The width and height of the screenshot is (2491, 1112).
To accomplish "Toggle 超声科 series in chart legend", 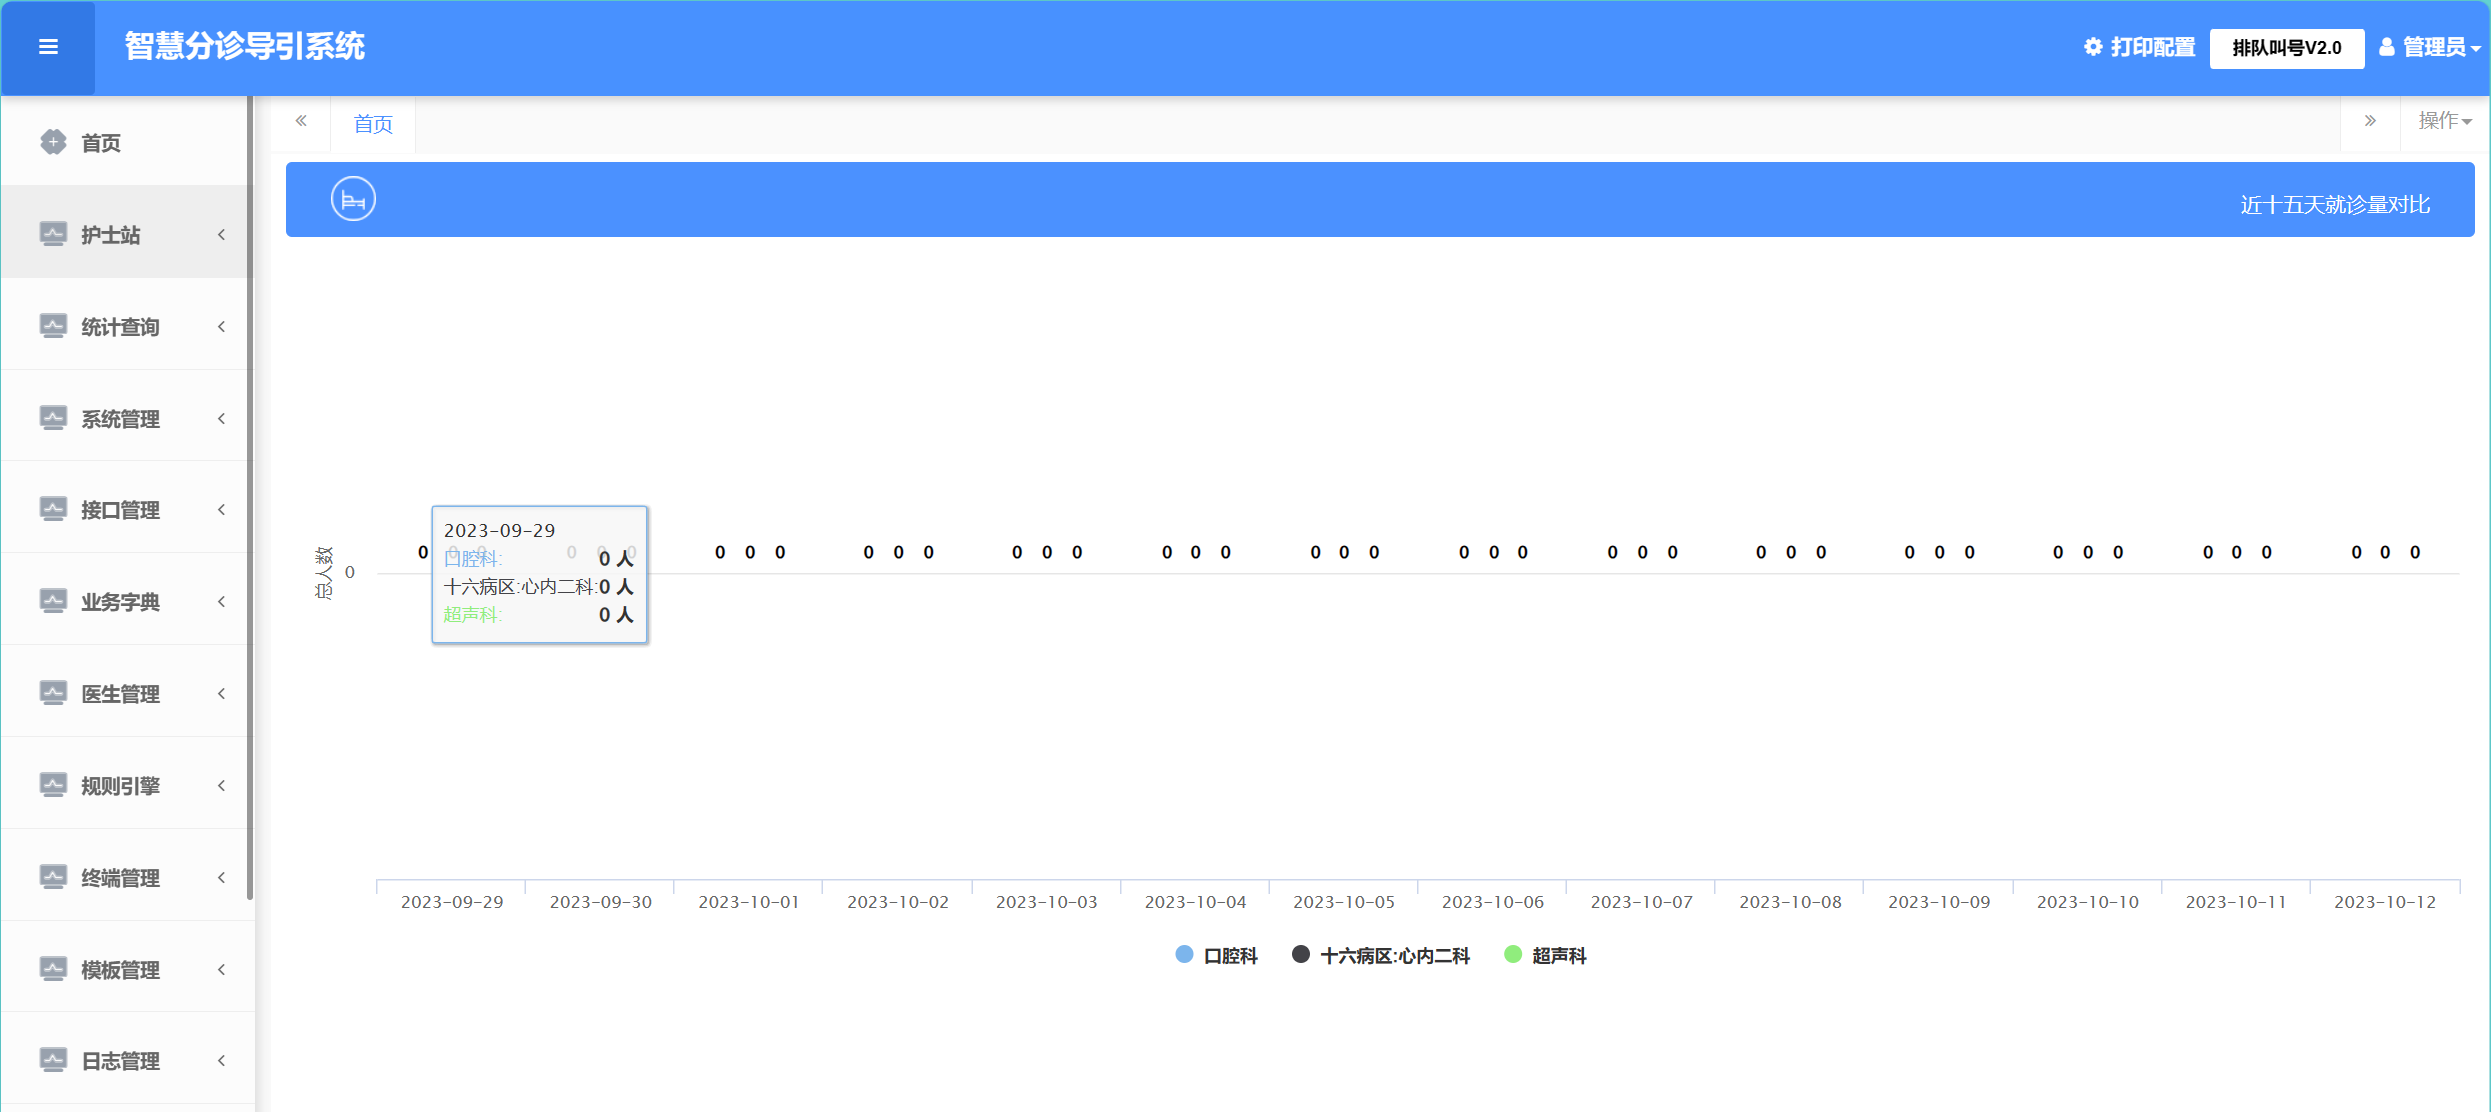I will [1545, 955].
